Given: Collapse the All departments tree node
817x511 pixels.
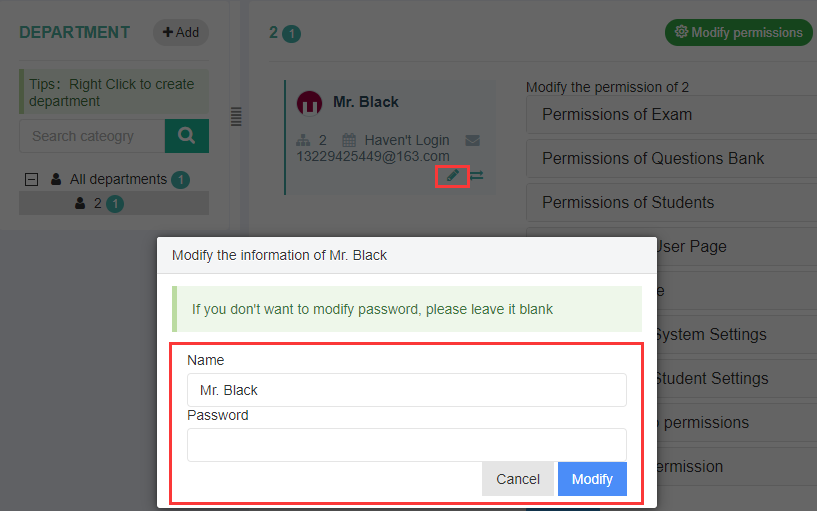Looking at the screenshot, I should (31, 180).
